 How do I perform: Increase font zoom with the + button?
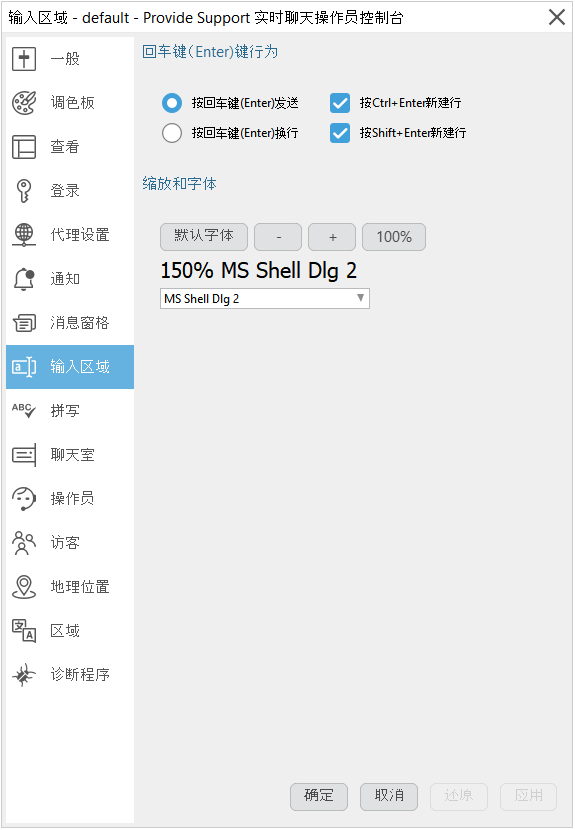[332, 237]
